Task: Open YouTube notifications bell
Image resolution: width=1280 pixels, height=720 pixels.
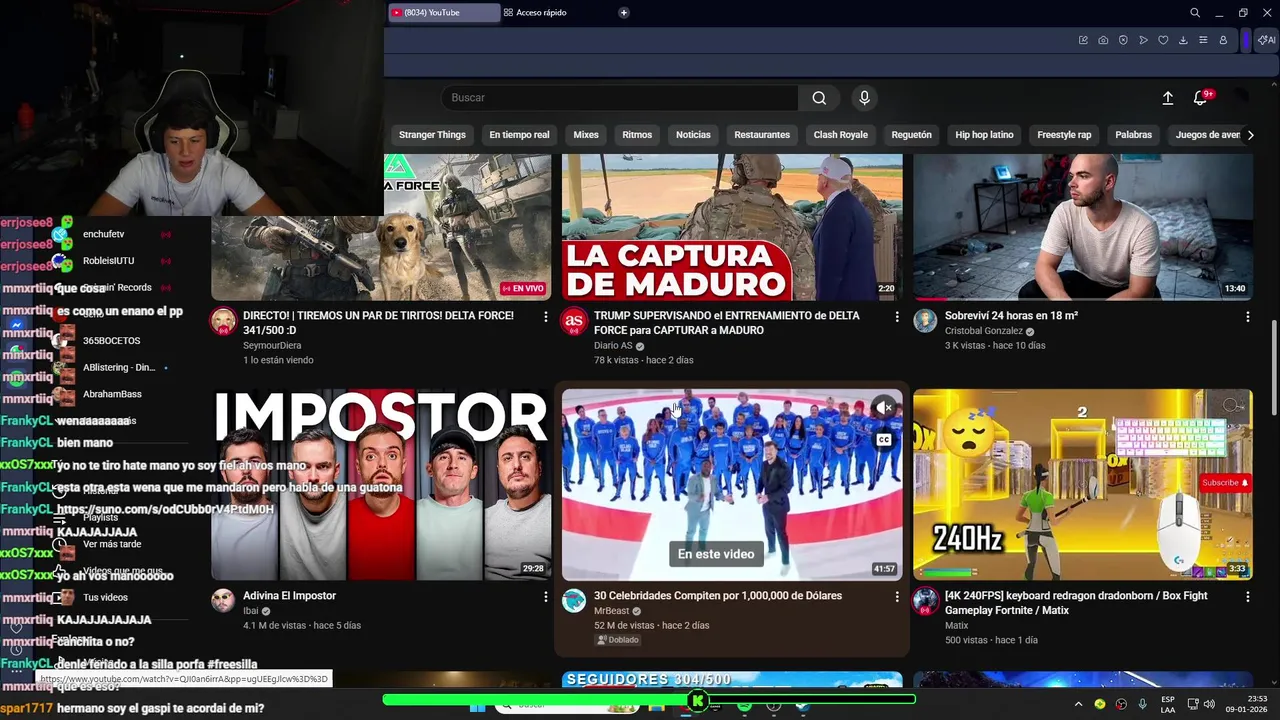Action: [1200, 98]
